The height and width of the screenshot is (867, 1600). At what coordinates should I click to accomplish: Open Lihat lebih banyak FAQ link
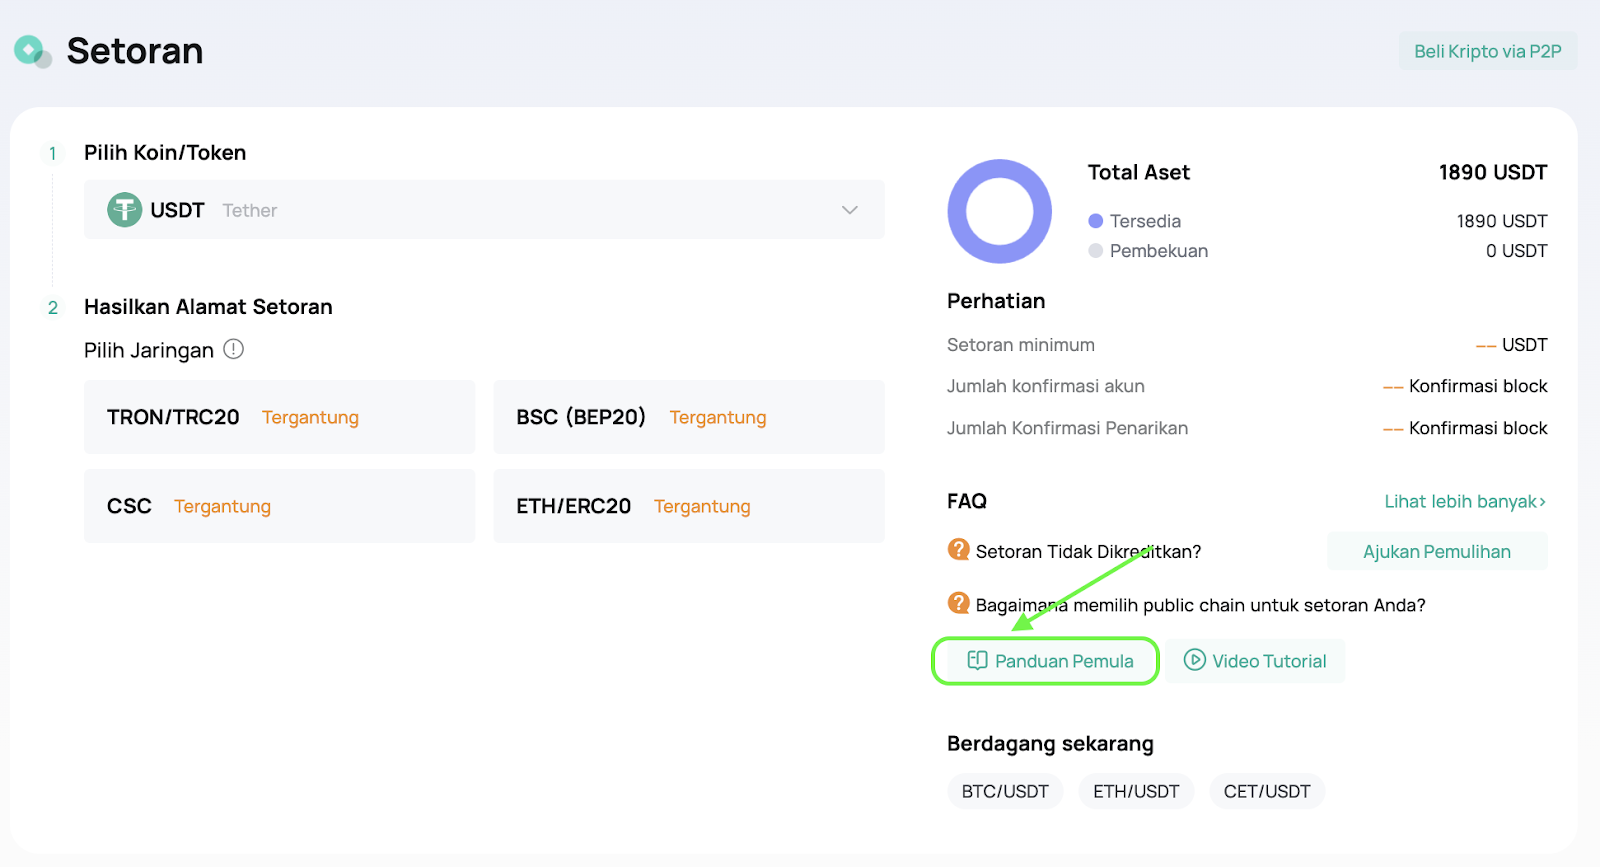(x=1465, y=502)
